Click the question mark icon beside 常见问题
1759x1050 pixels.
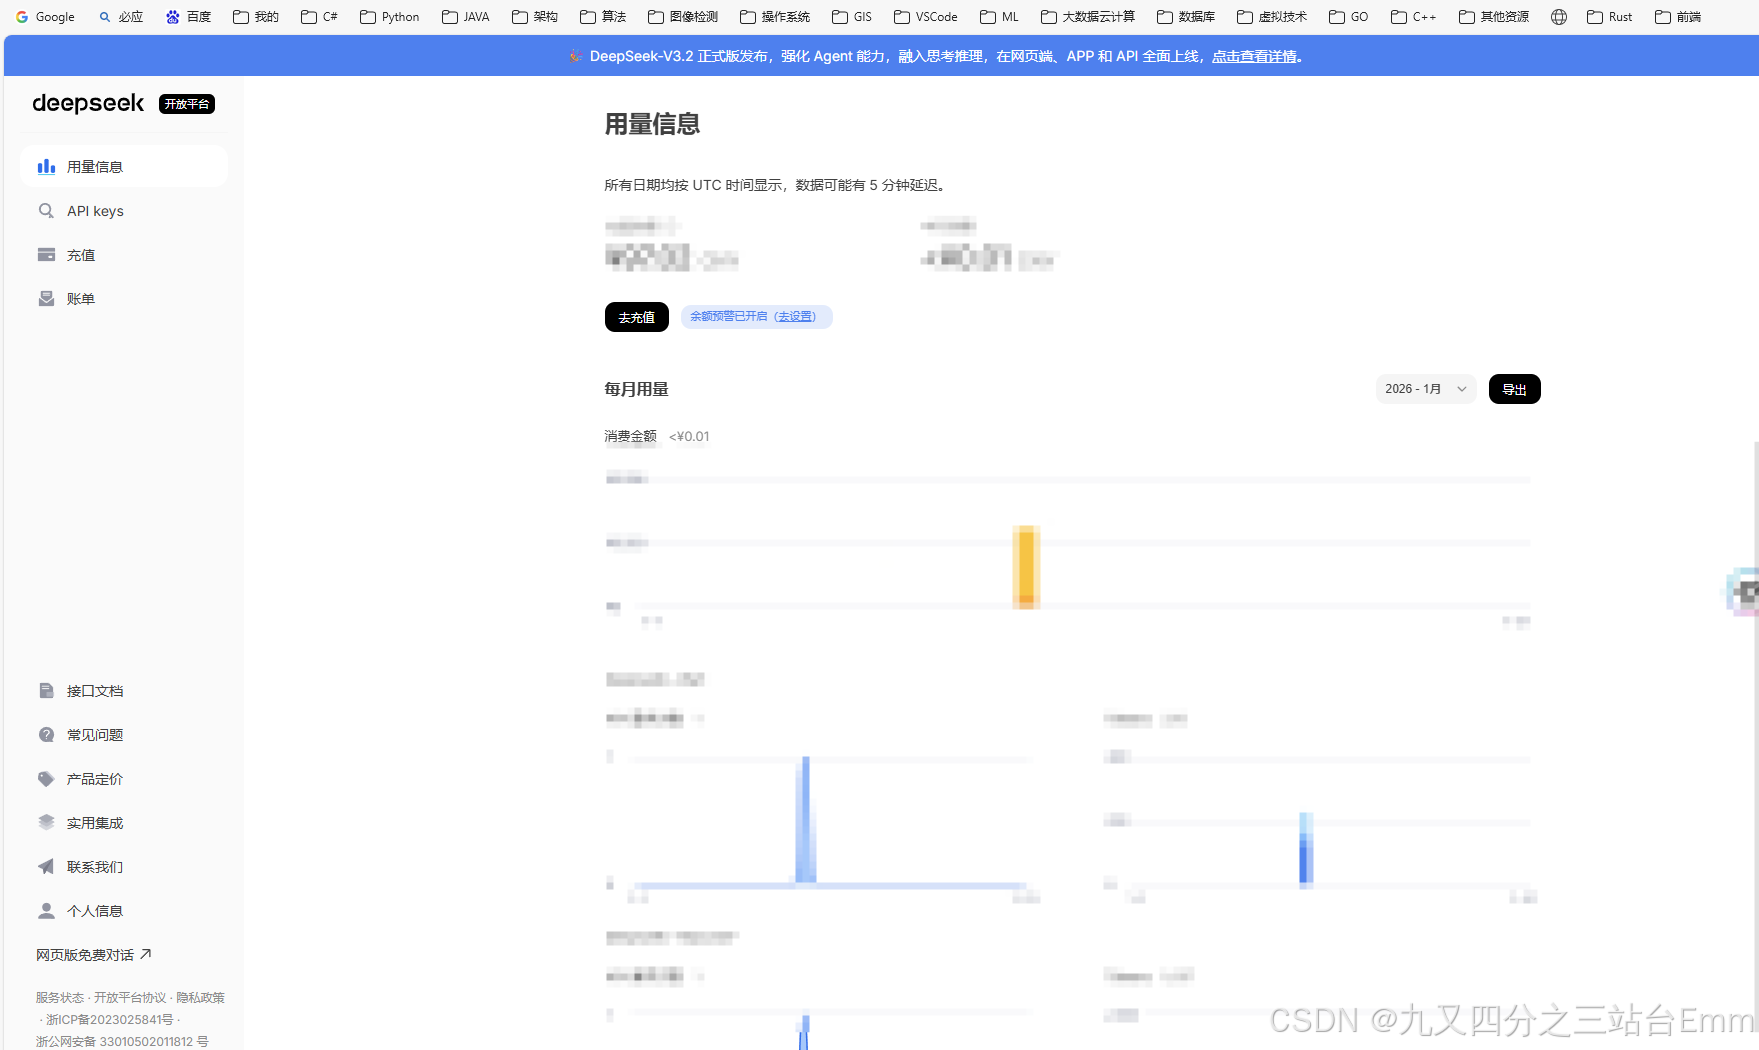tap(46, 735)
